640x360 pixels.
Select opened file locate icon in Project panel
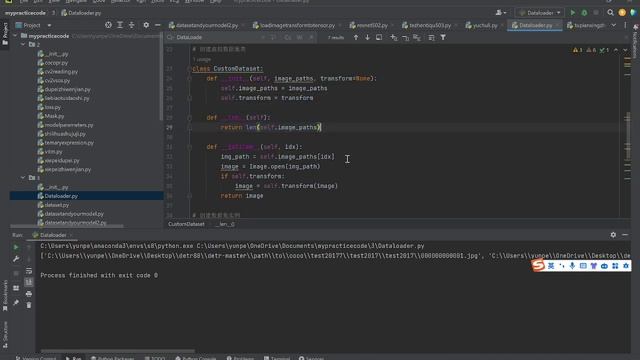[108, 25]
